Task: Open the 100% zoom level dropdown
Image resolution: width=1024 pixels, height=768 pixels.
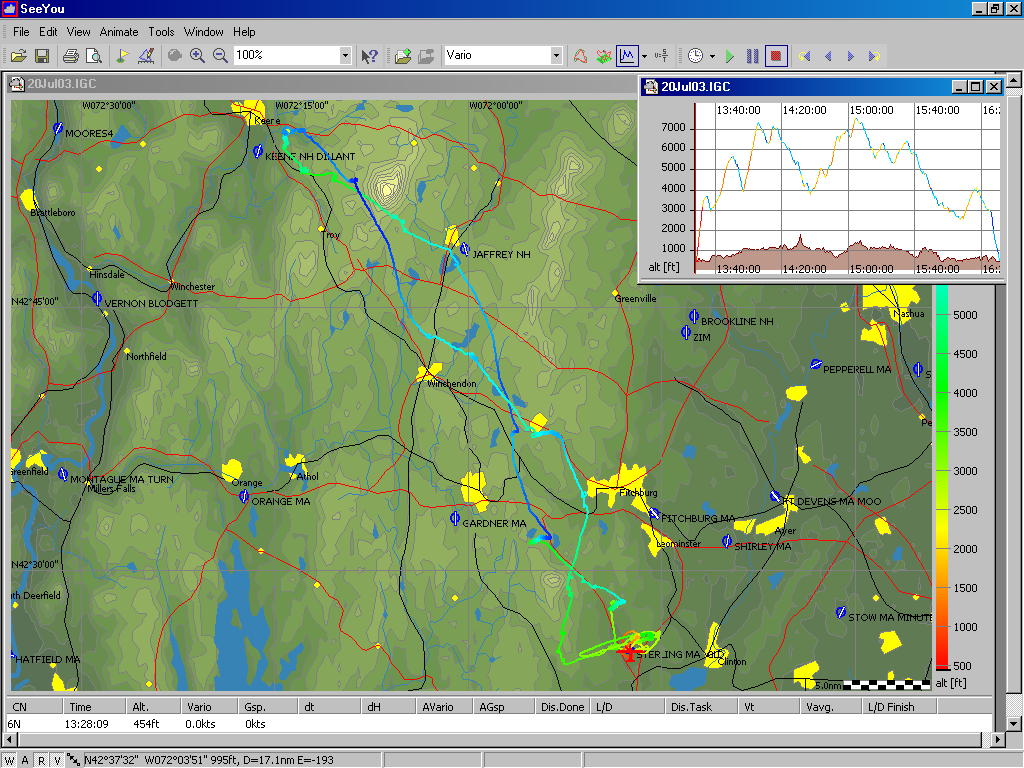Action: pyautogui.click(x=345, y=56)
